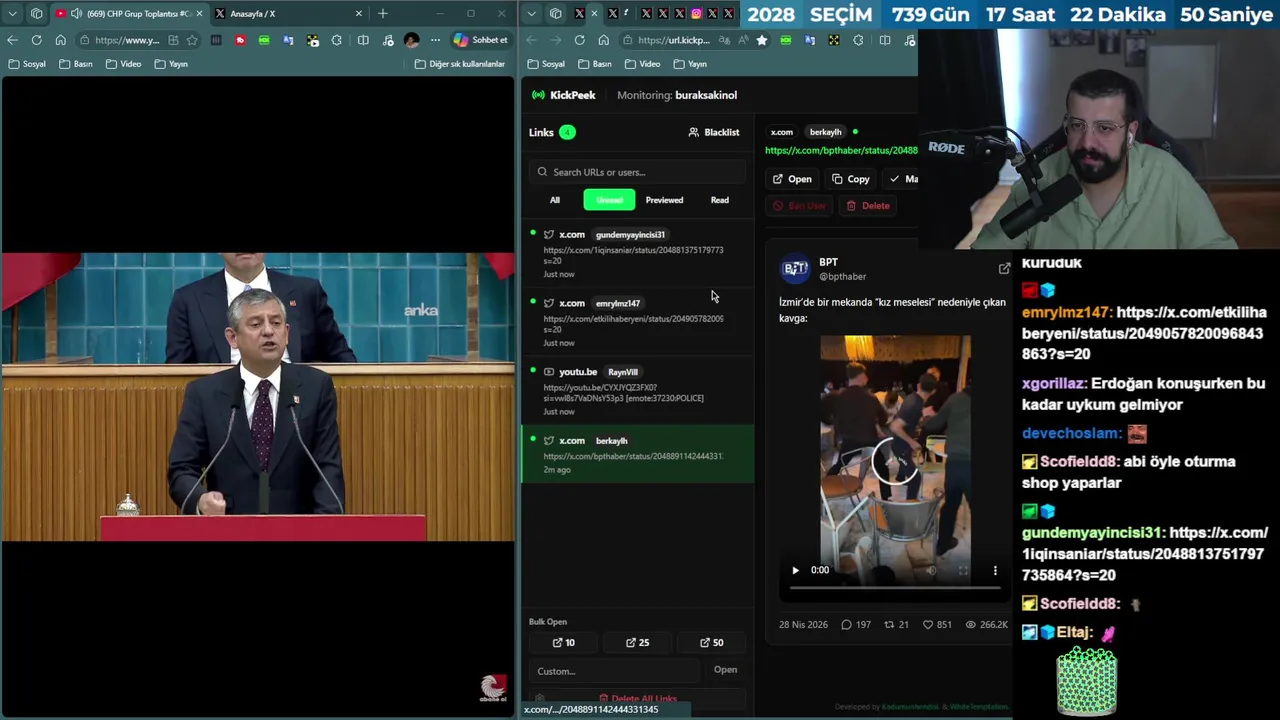
Task: Click the Ban User button
Action: (x=799, y=206)
